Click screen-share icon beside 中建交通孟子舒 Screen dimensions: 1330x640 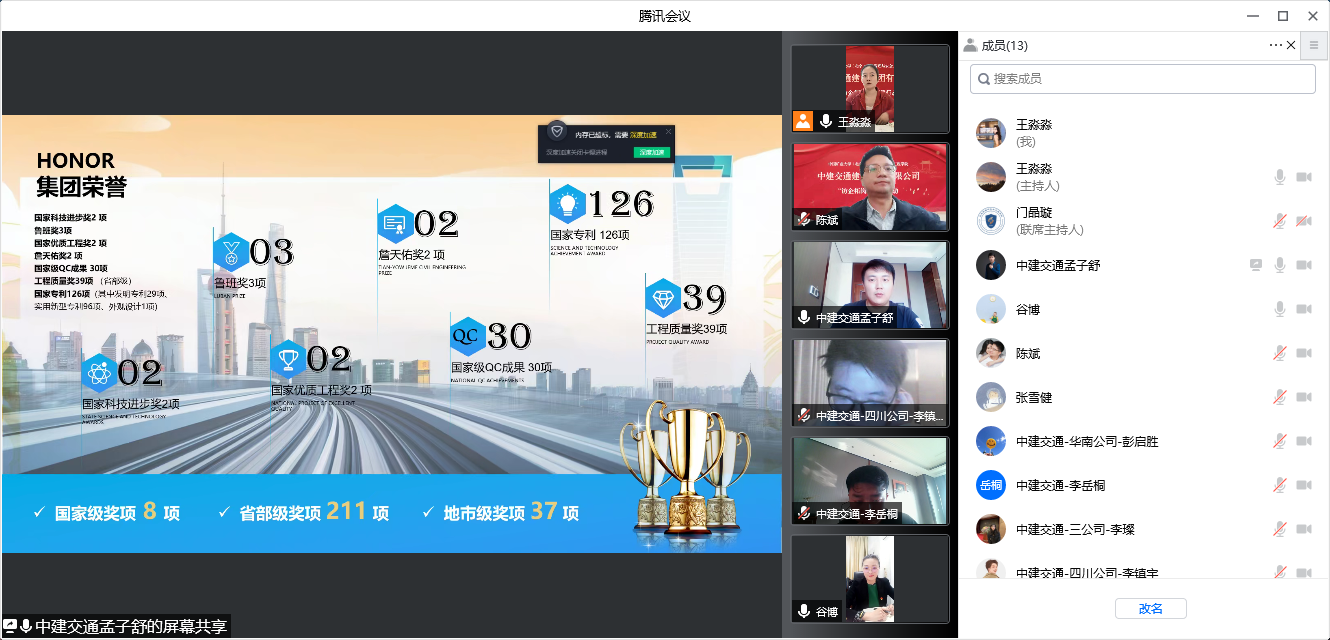point(1256,265)
